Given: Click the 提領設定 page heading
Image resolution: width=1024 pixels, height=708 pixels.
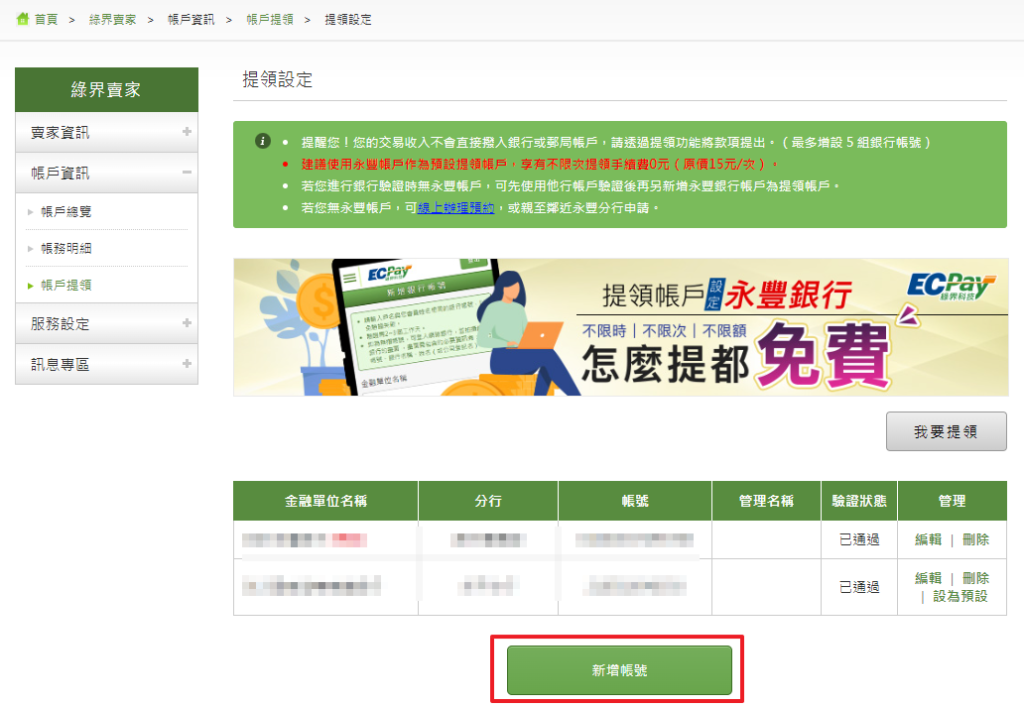Looking at the screenshot, I should 278,80.
